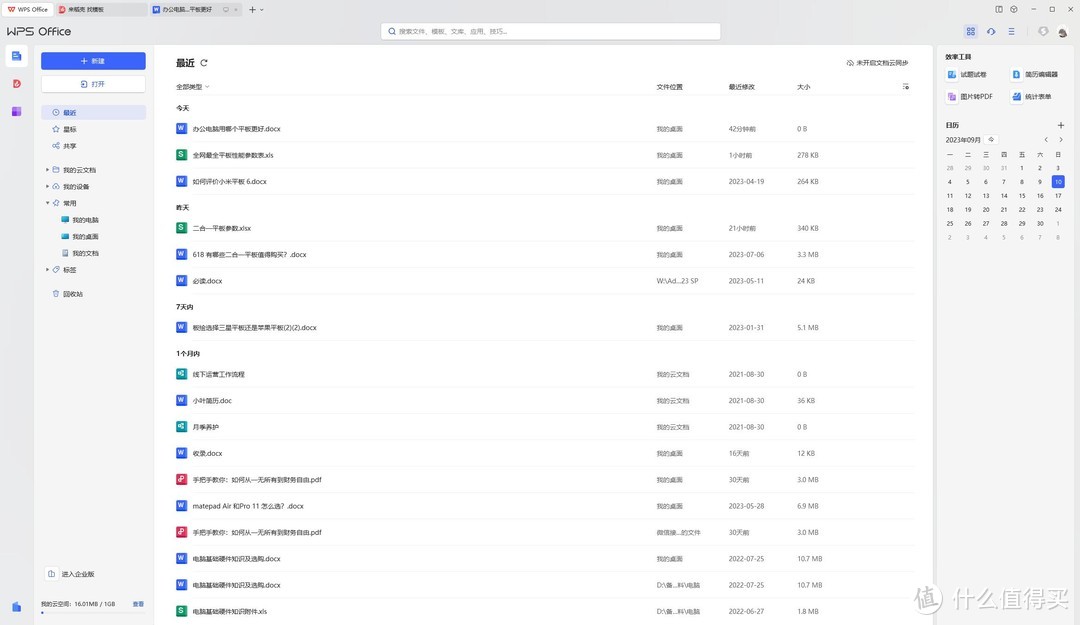The width and height of the screenshot is (1080, 625).
Task: Open the 图片转PDF tool
Action: coord(970,97)
